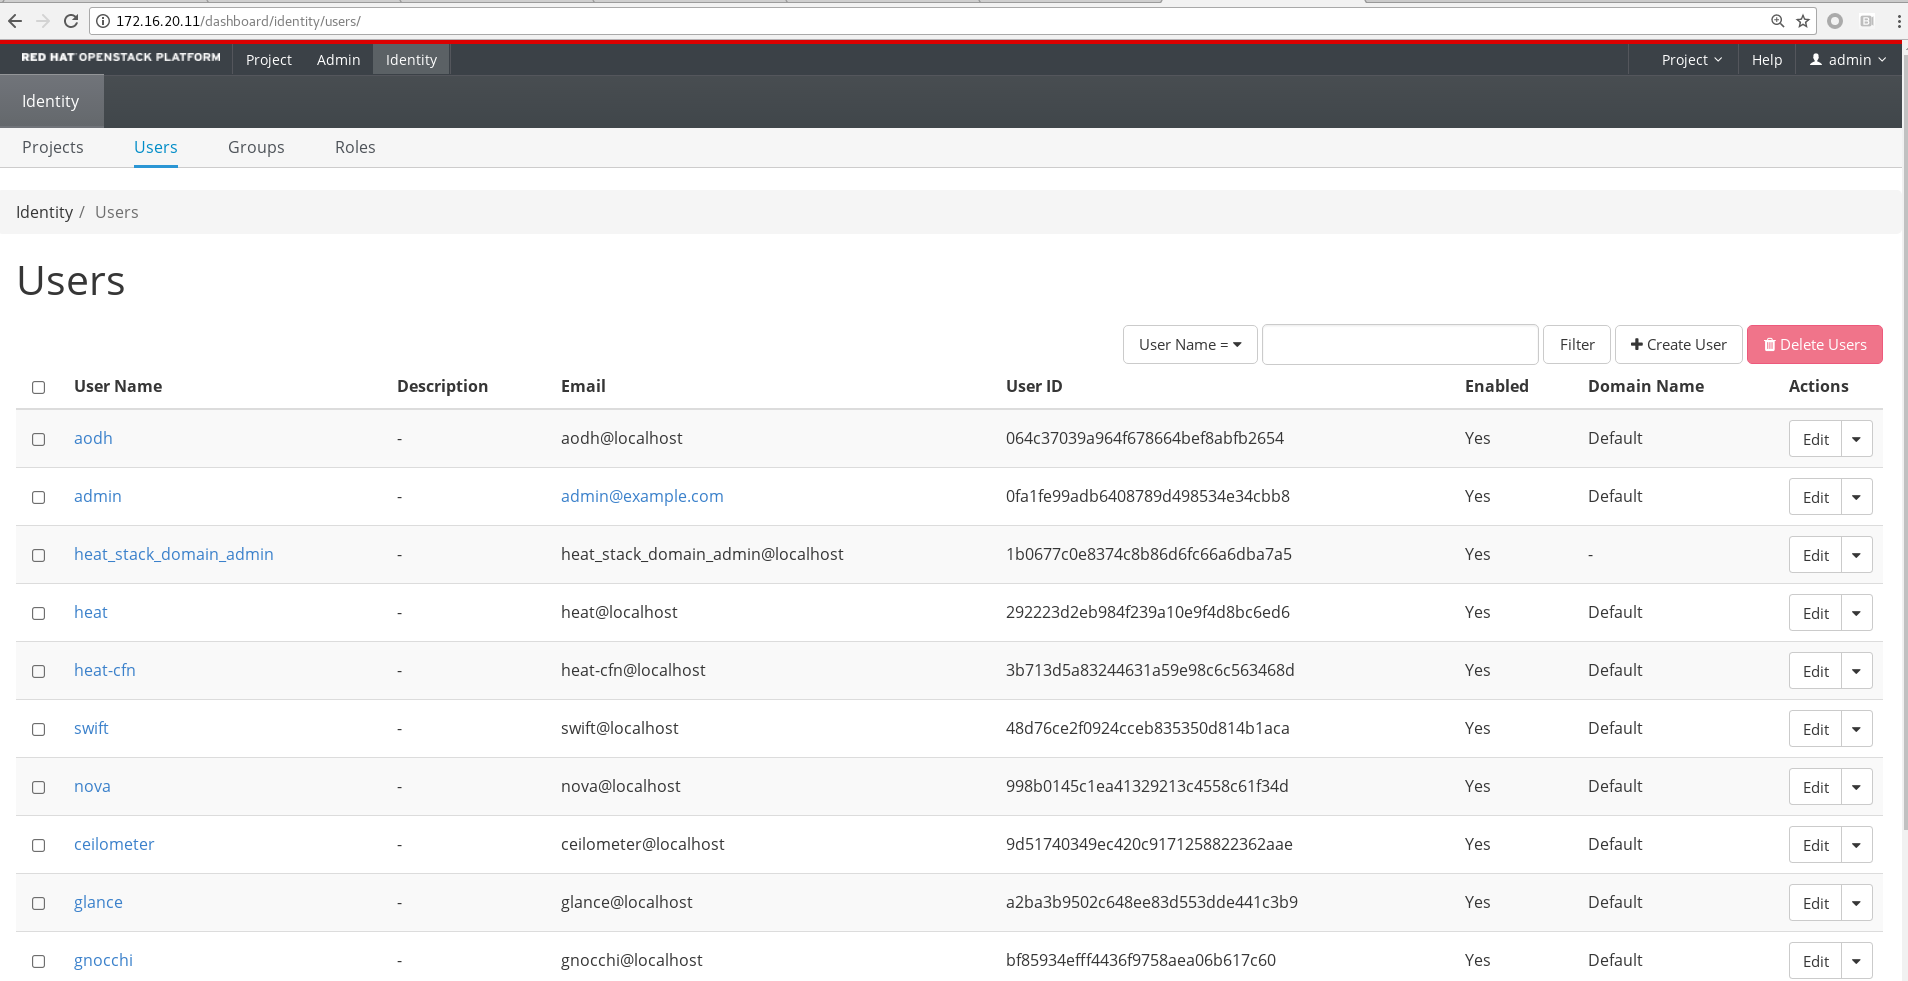This screenshot has width=1908, height=981.
Task: Select all users checkbox in header
Action: pos(38,387)
